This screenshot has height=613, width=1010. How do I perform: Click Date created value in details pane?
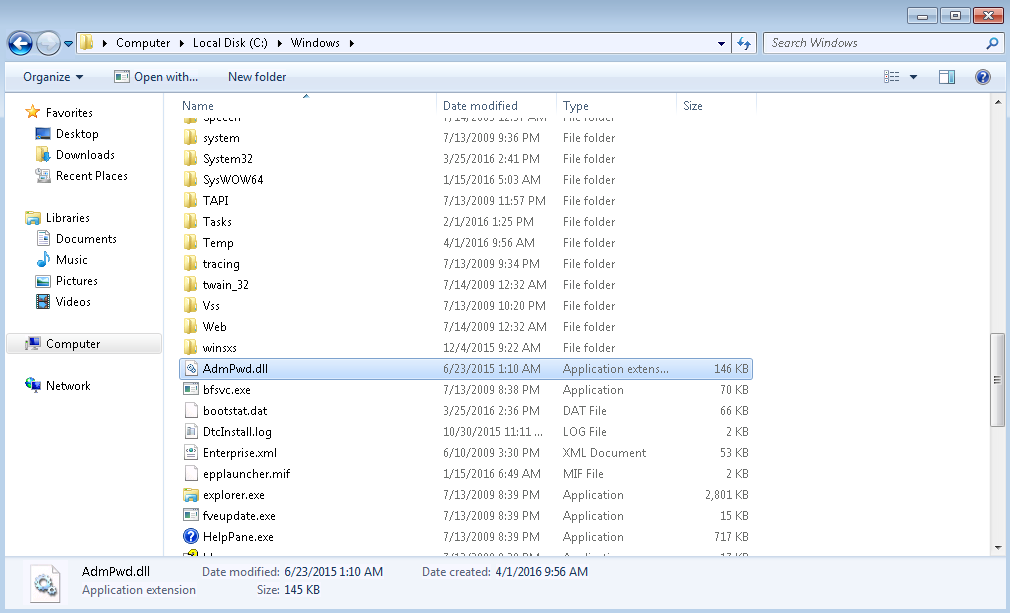(x=542, y=572)
